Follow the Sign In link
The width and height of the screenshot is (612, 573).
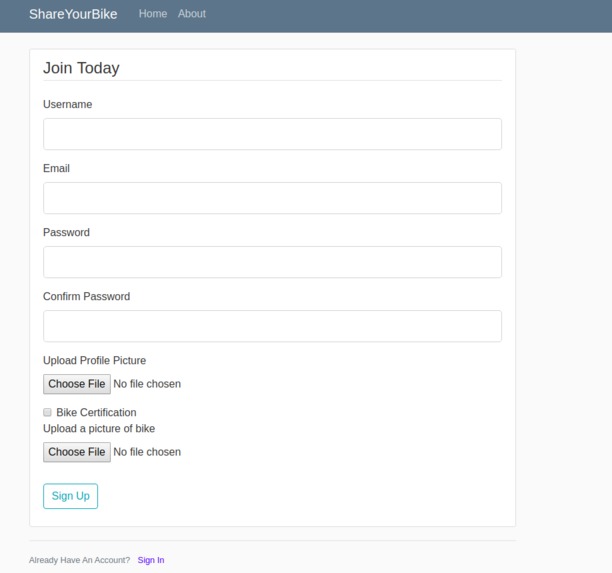point(151,560)
